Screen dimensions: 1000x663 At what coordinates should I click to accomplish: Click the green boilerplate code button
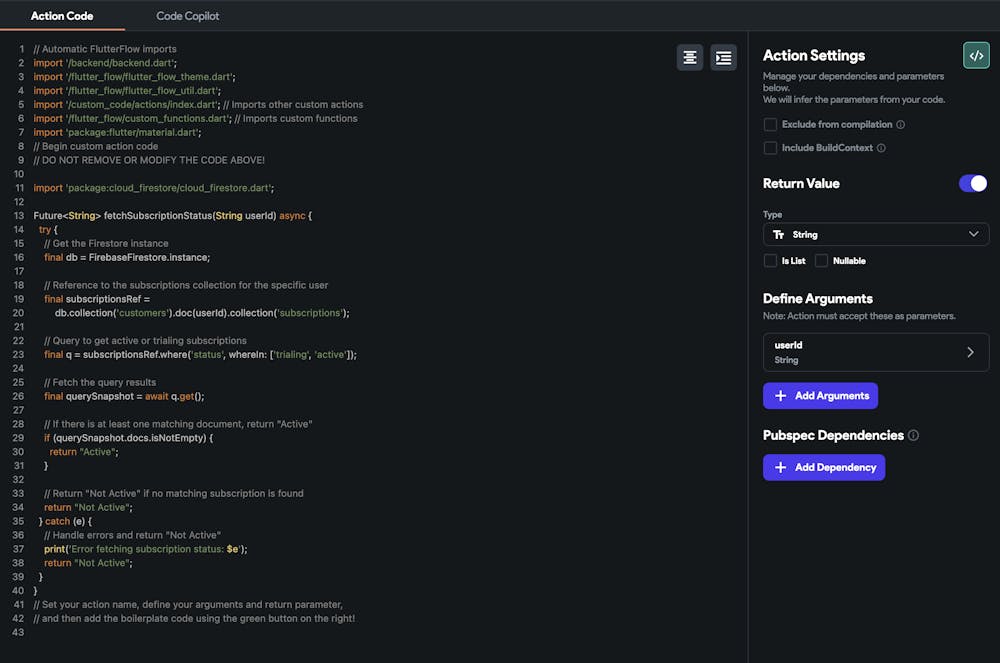[975, 55]
